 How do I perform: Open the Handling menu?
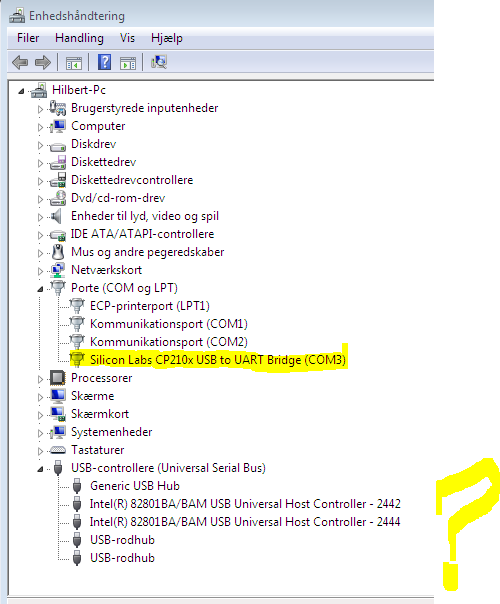coord(79,38)
